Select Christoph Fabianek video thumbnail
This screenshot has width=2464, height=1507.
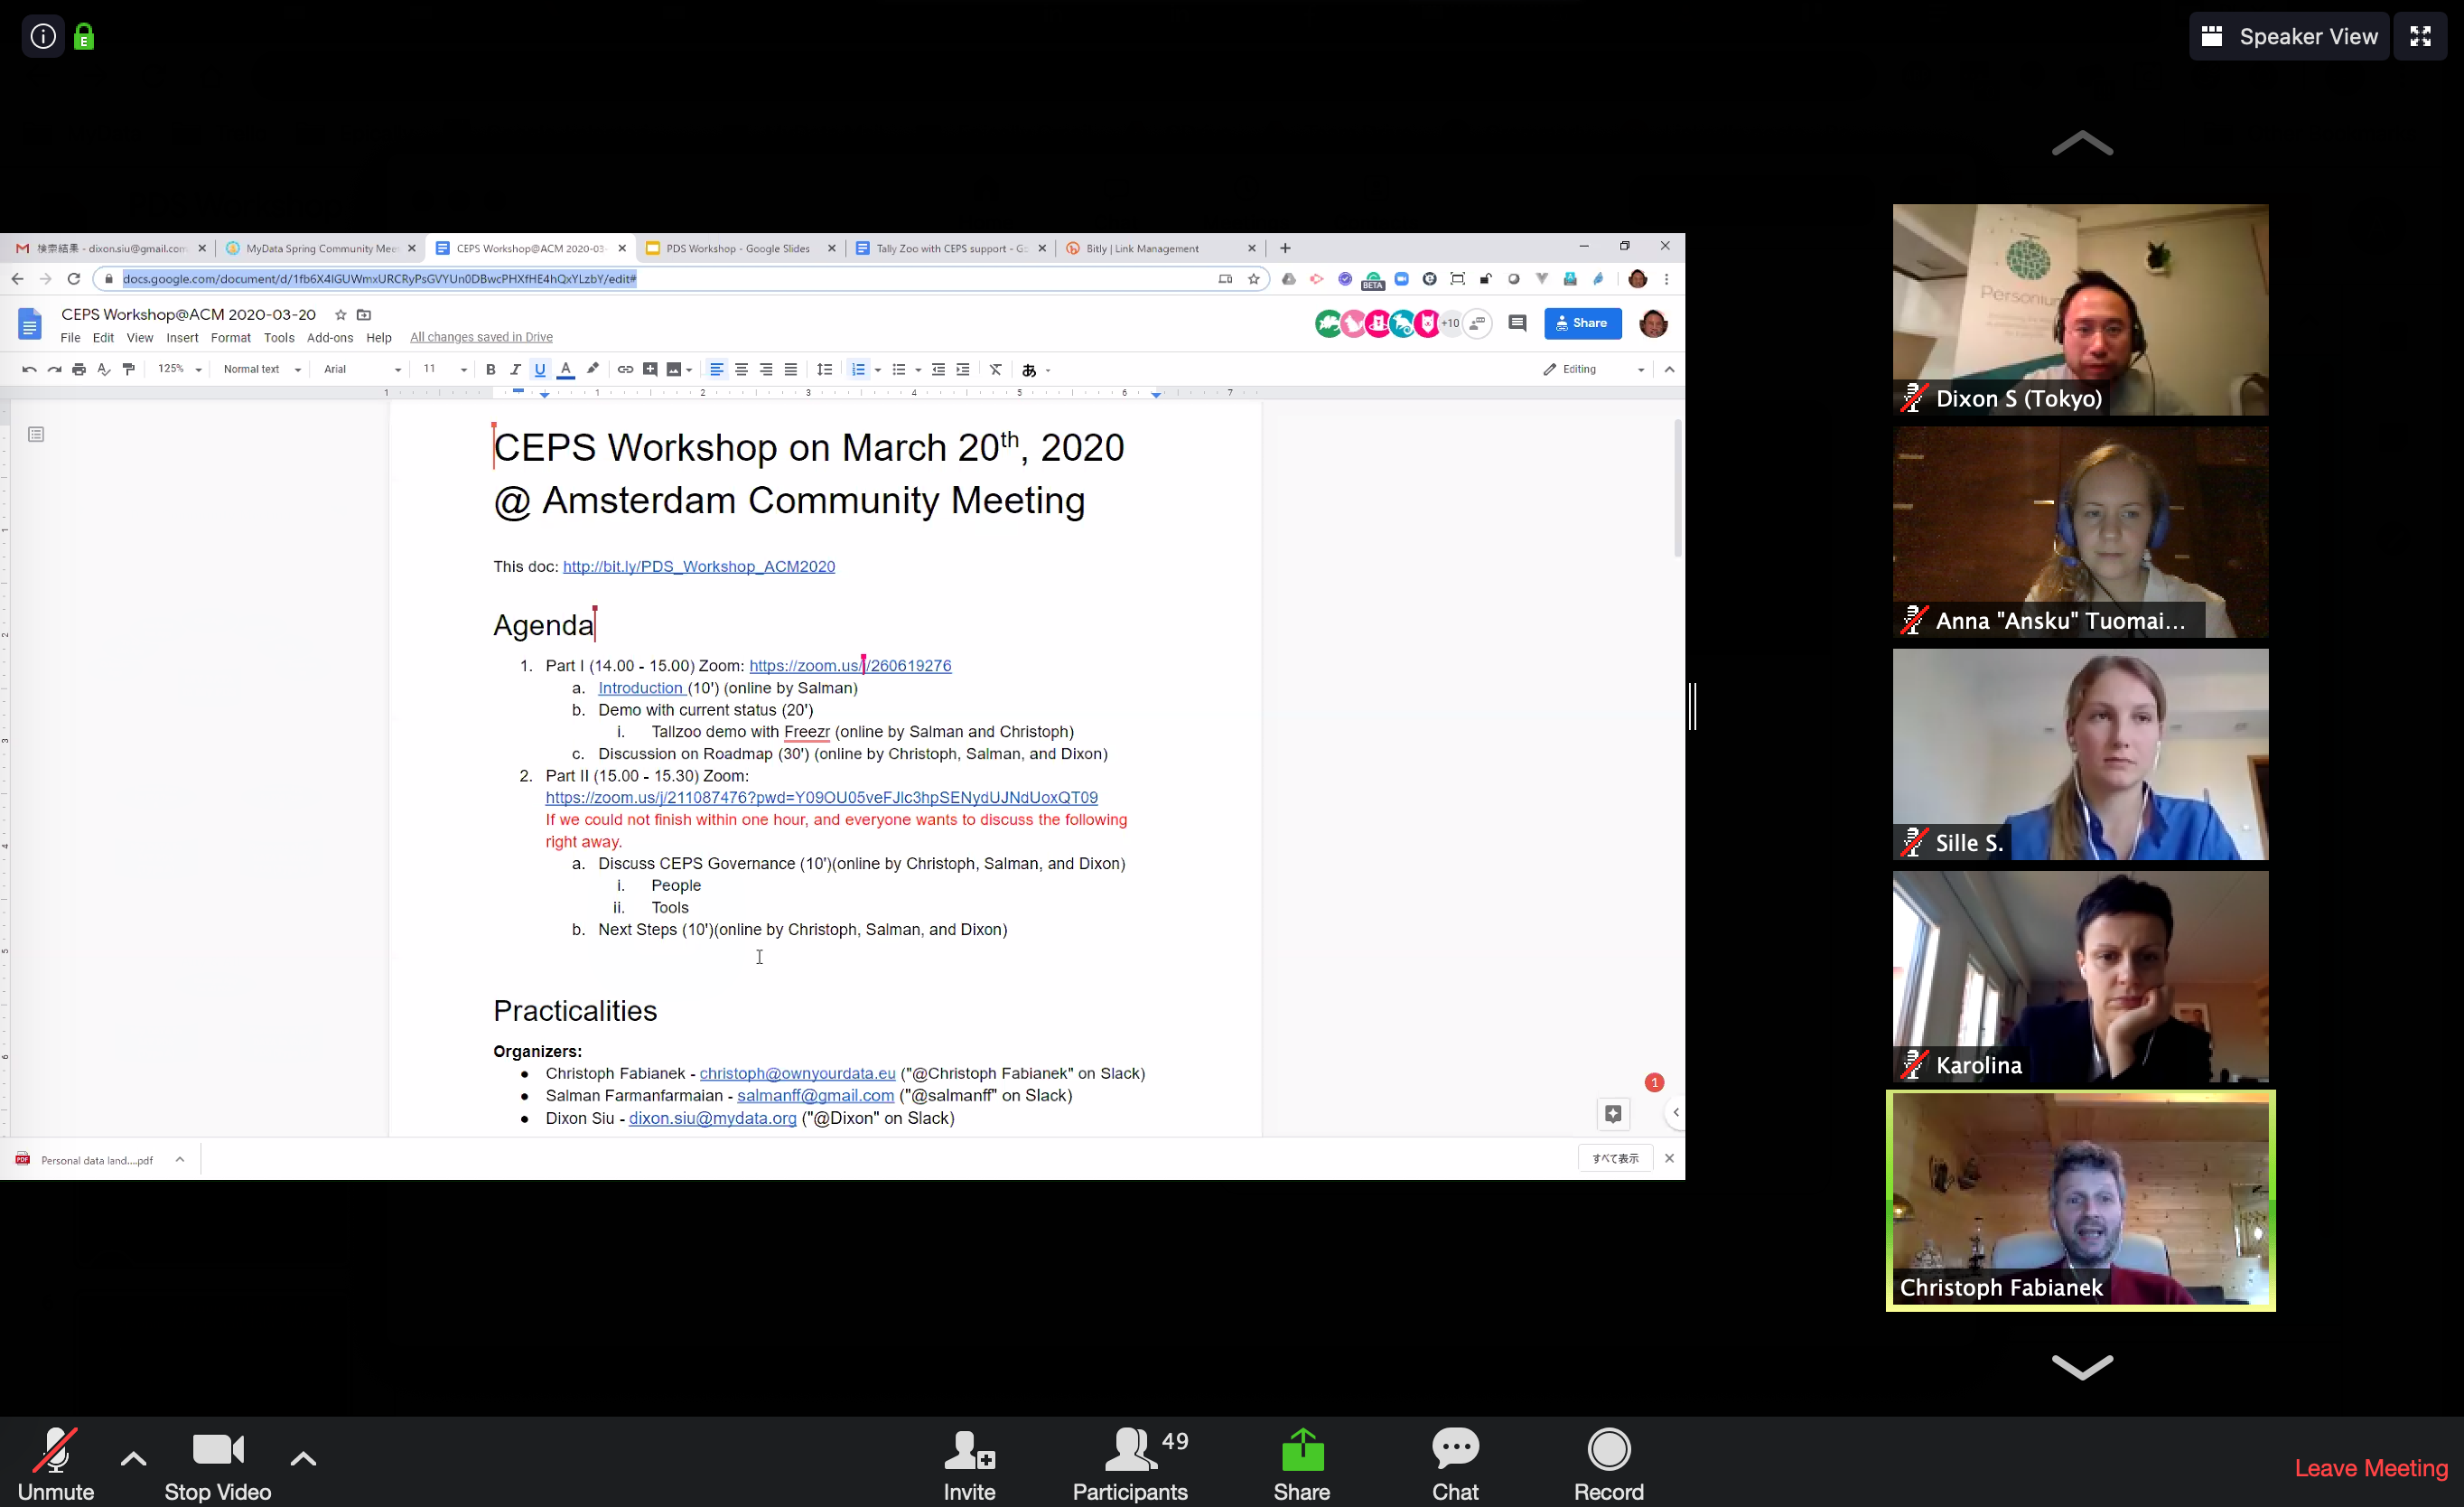click(2080, 1200)
